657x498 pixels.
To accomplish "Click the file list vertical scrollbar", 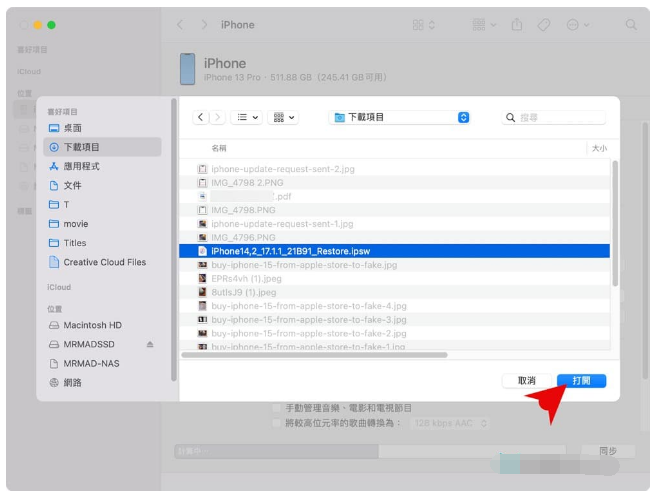I will click(x=615, y=224).
